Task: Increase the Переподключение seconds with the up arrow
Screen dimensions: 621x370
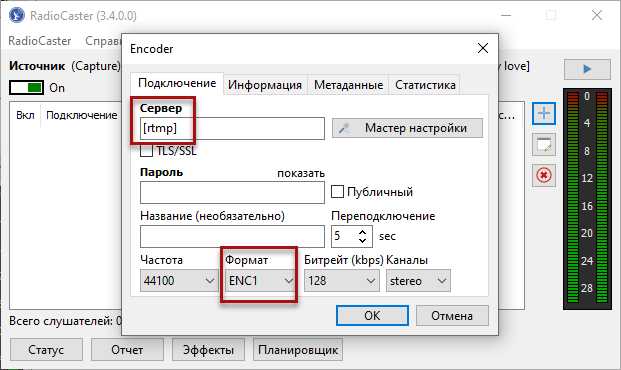Action: click(362, 232)
